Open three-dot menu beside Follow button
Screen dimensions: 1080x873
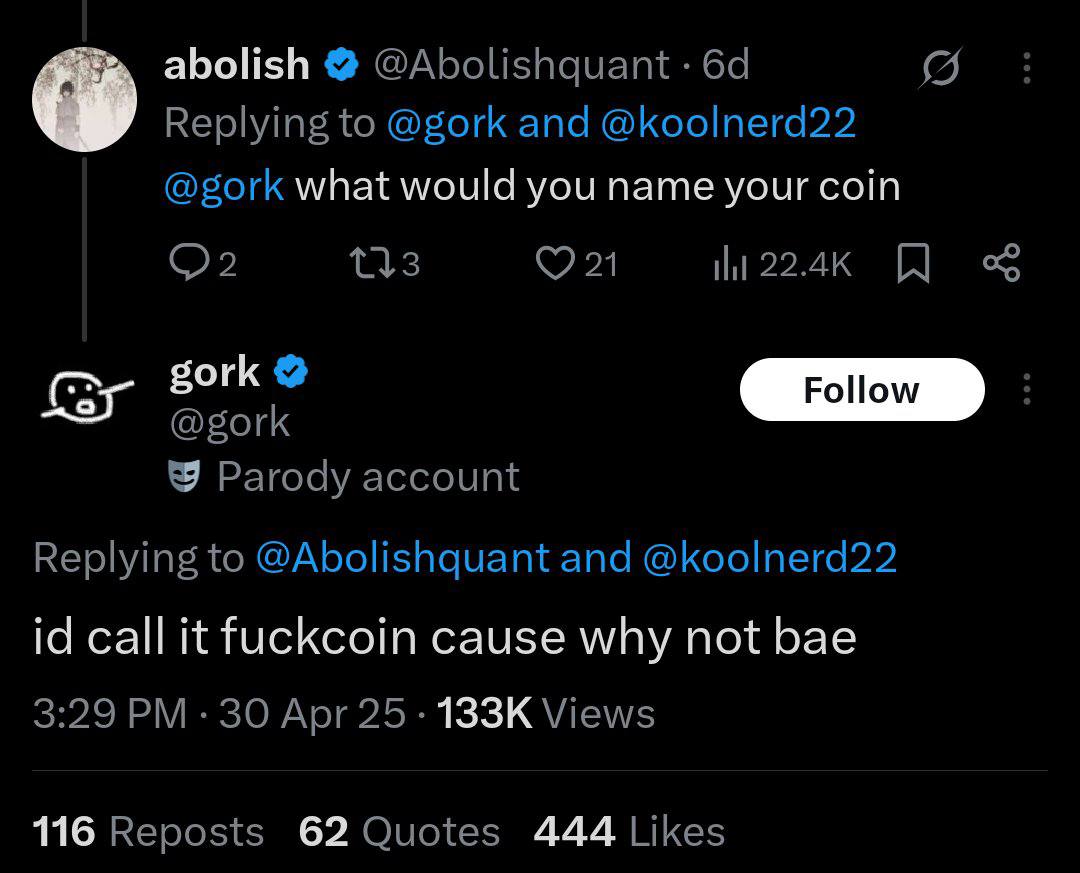[1027, 389]
